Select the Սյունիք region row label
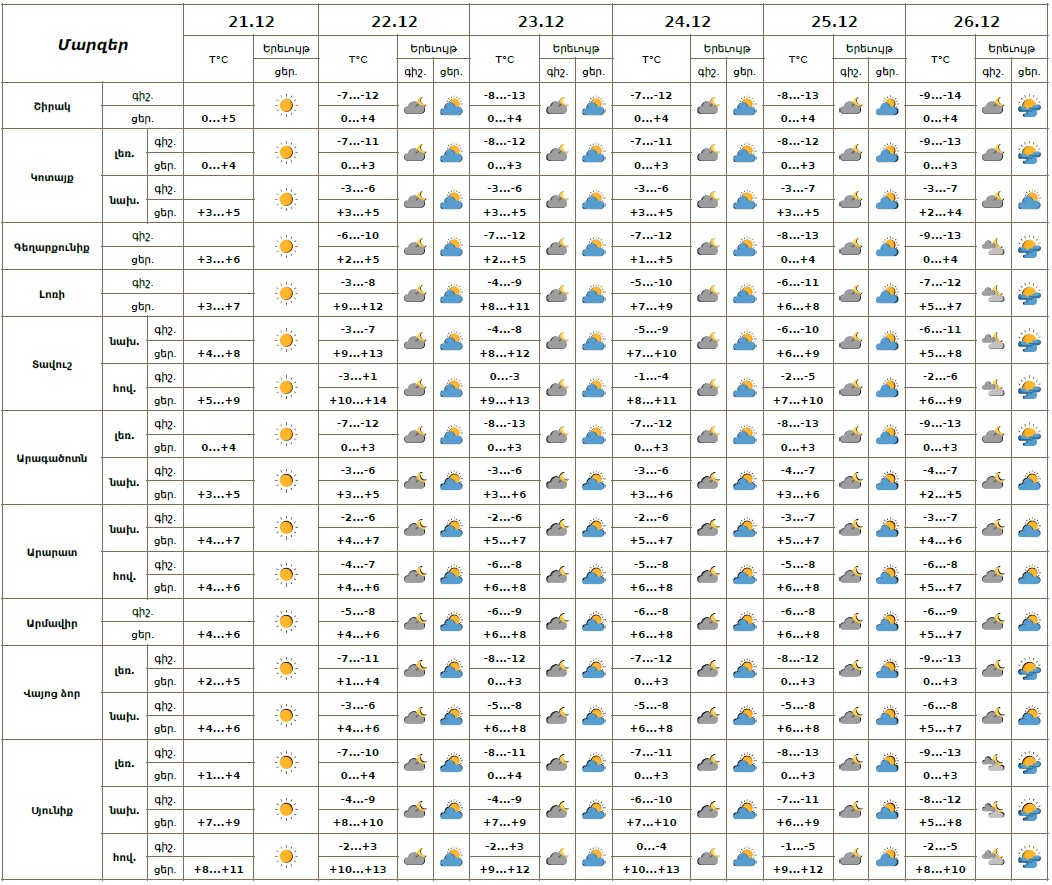Viewport: 1052px width, 885px height. click(52, 810)
